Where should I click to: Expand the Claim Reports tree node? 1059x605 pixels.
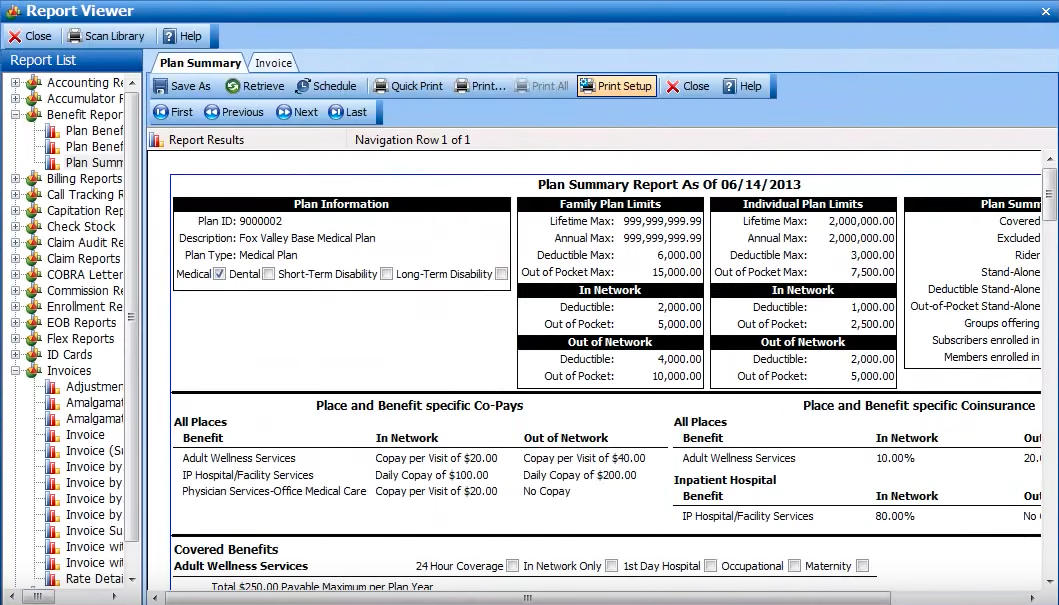tap(16, 259)
